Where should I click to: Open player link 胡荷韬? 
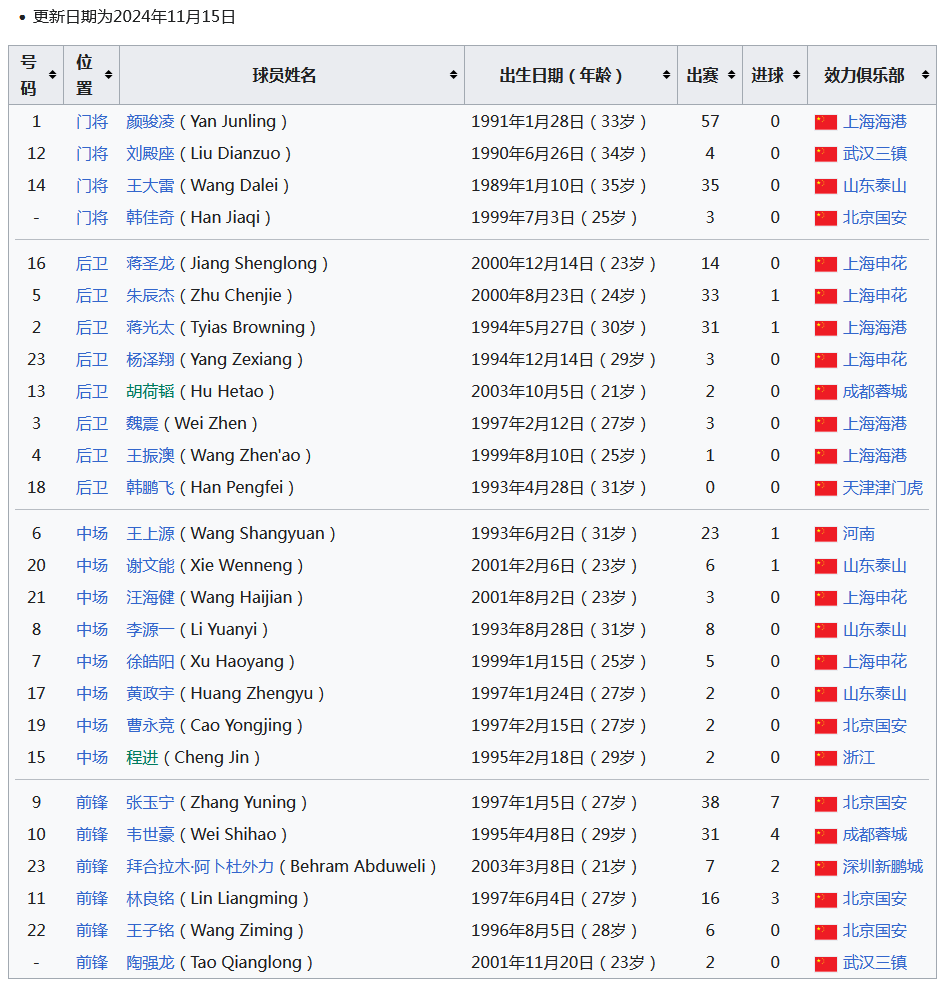pyautogui.click(x=150, y=391)
